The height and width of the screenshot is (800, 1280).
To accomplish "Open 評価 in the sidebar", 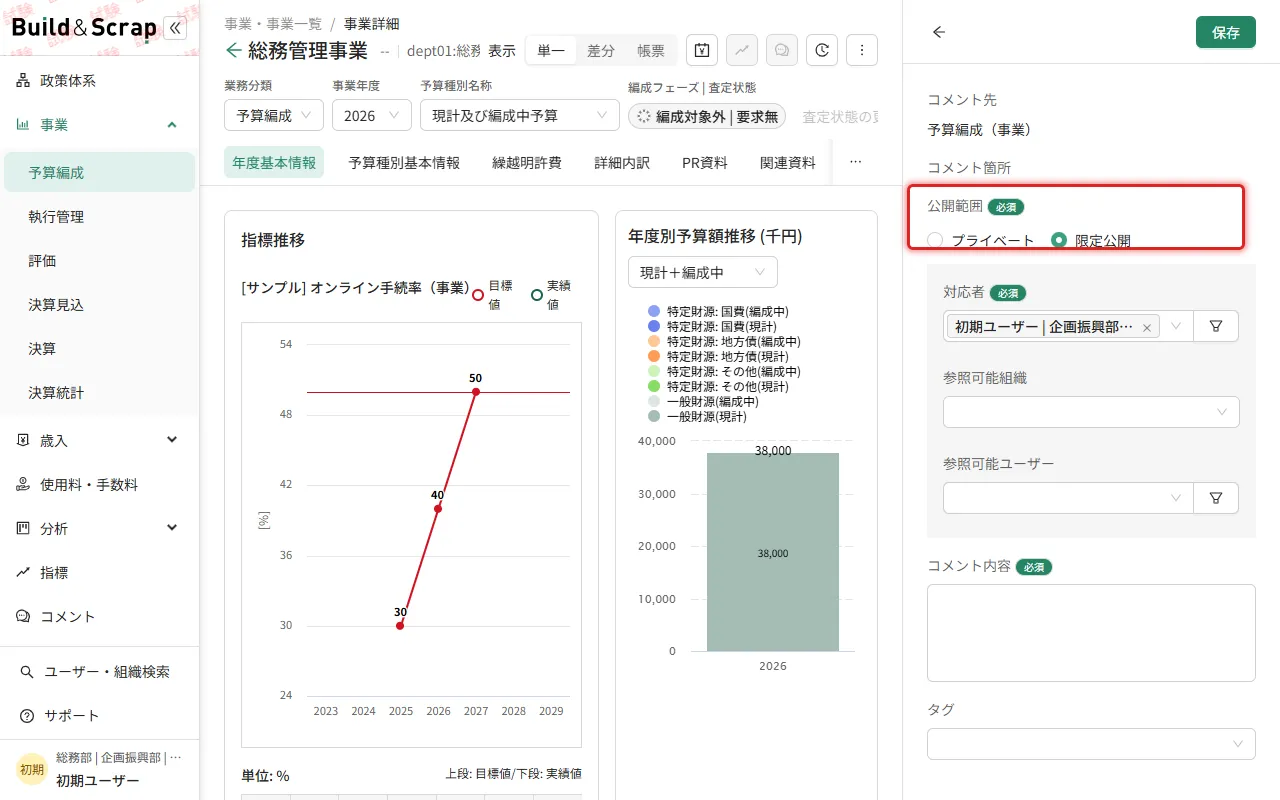I will 99,260.
